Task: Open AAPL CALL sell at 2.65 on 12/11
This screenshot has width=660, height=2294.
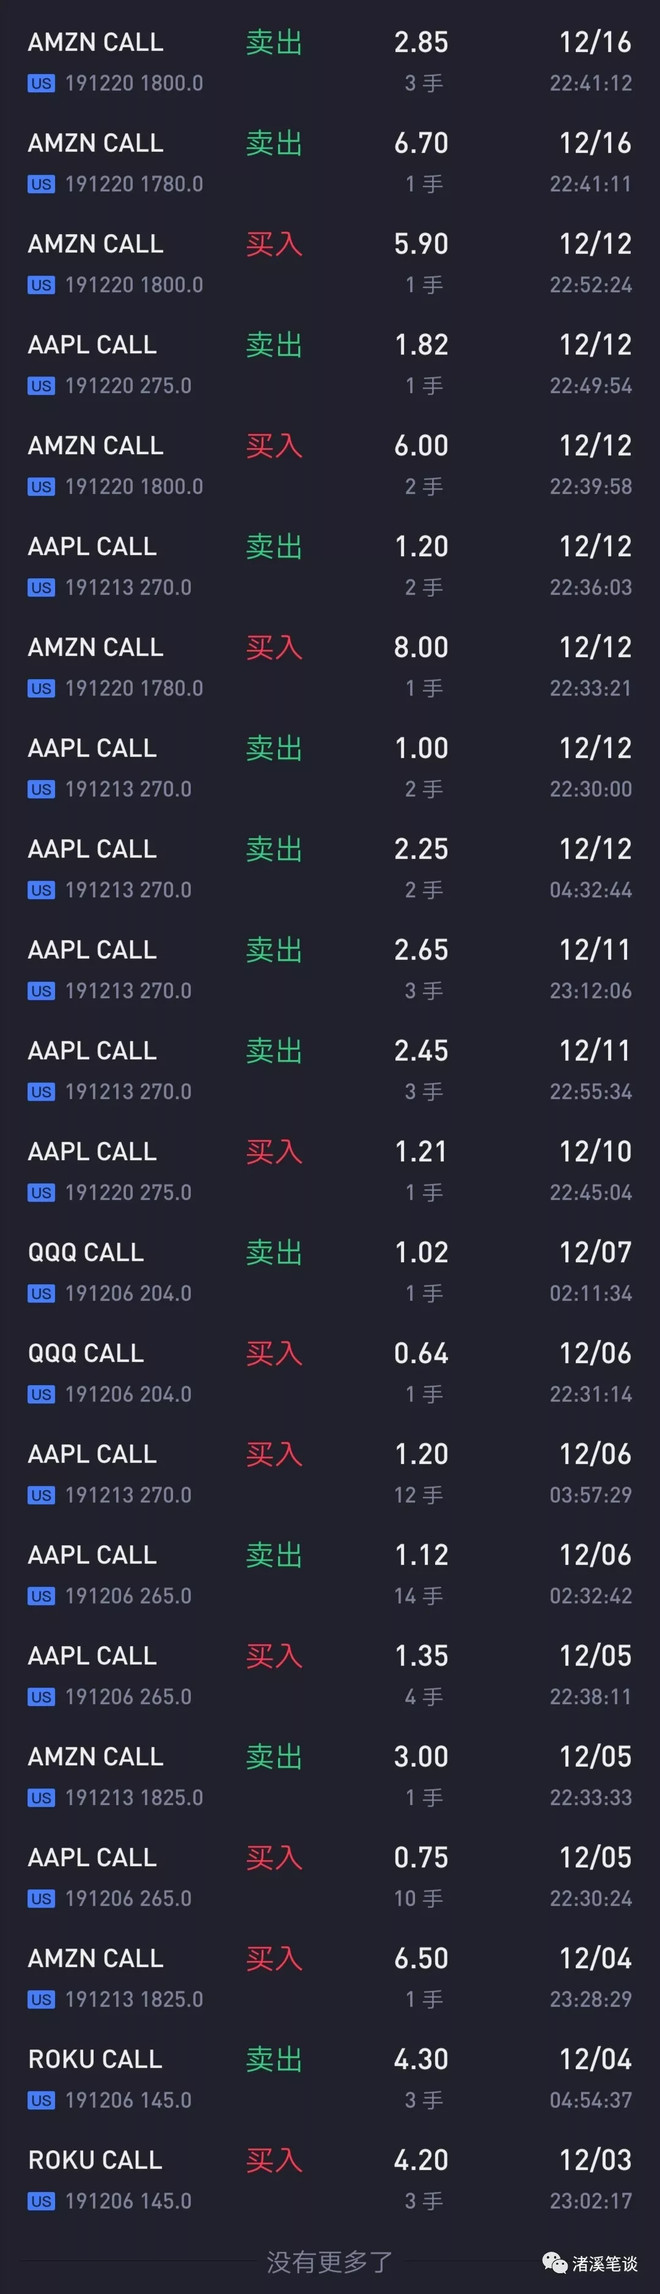Action: click(x=330, y=968)
